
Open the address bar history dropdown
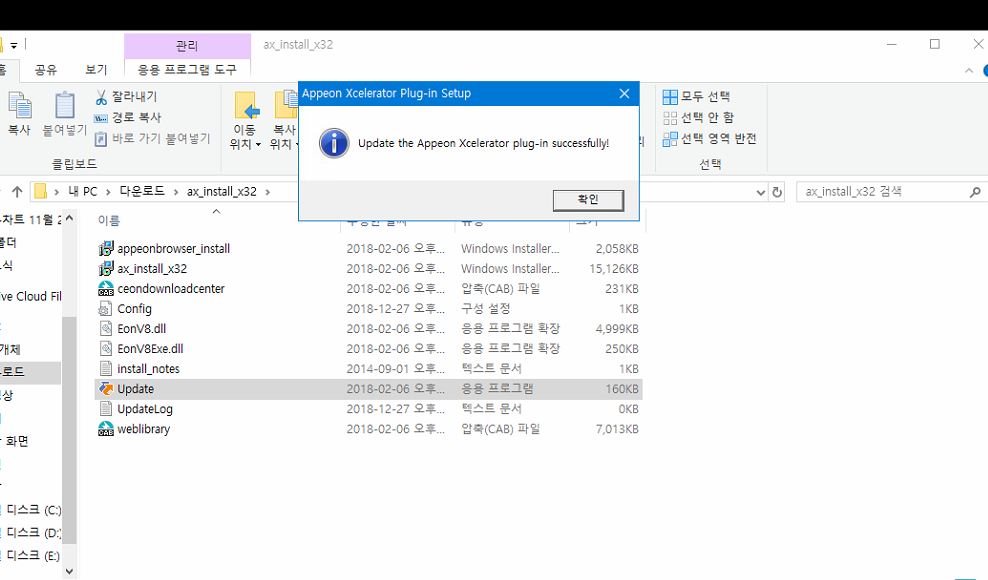[x=761, y=192]
